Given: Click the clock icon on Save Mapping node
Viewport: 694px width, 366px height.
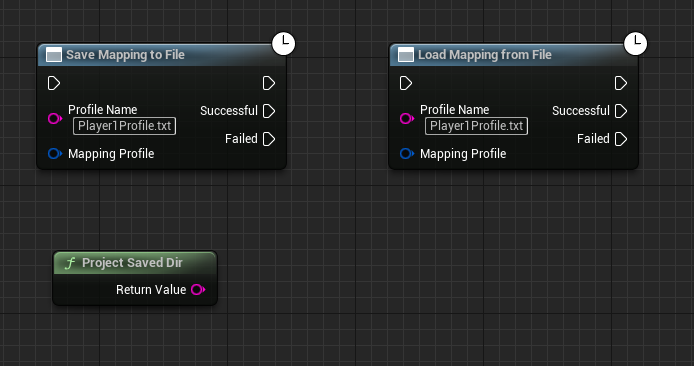Looking at the screenshot, I should pyautogui.click(x=283, y=43).
